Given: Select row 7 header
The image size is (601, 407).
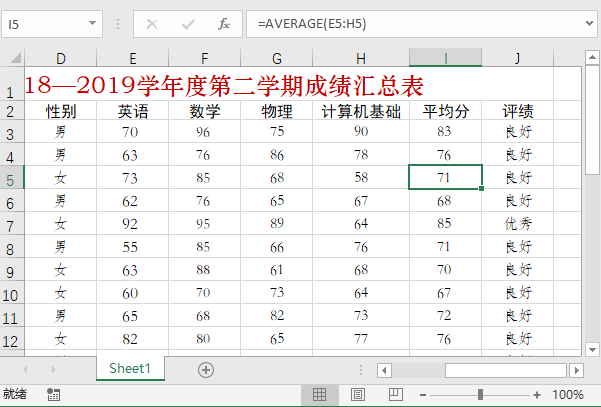Looking at the screenshot, I should [x=11, y=223].
